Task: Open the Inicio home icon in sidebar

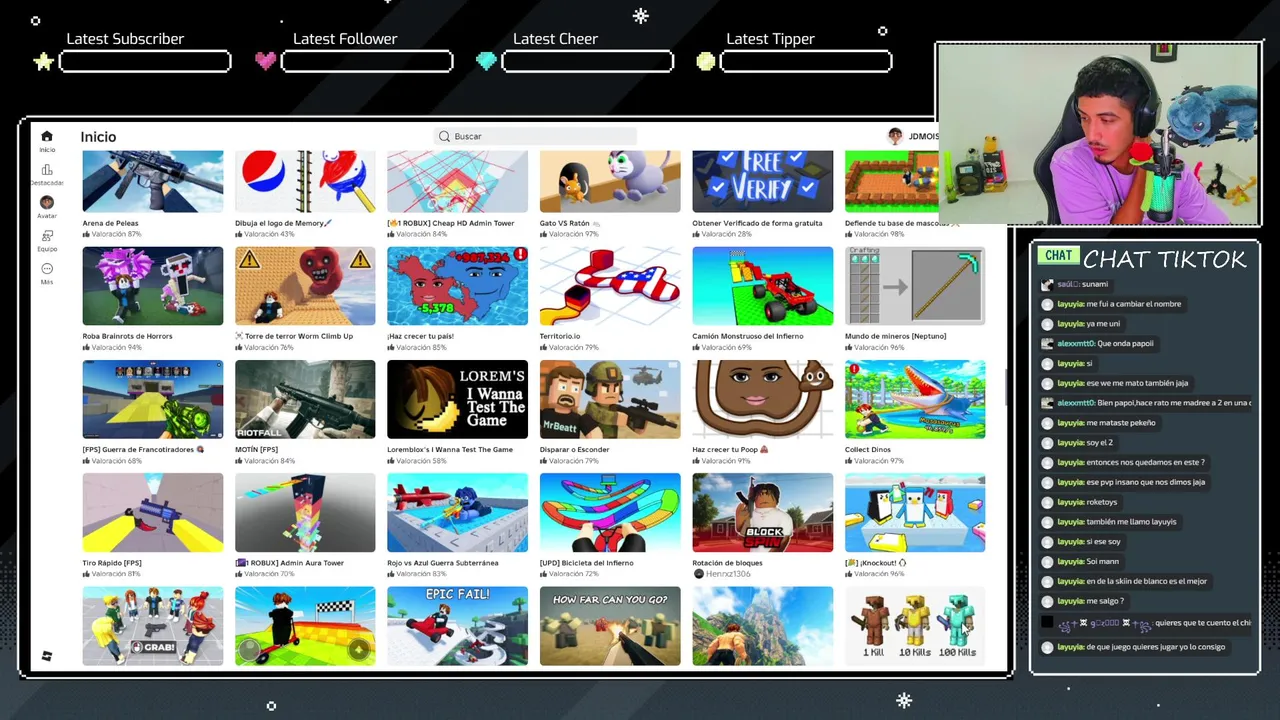Action: point(46,136)
